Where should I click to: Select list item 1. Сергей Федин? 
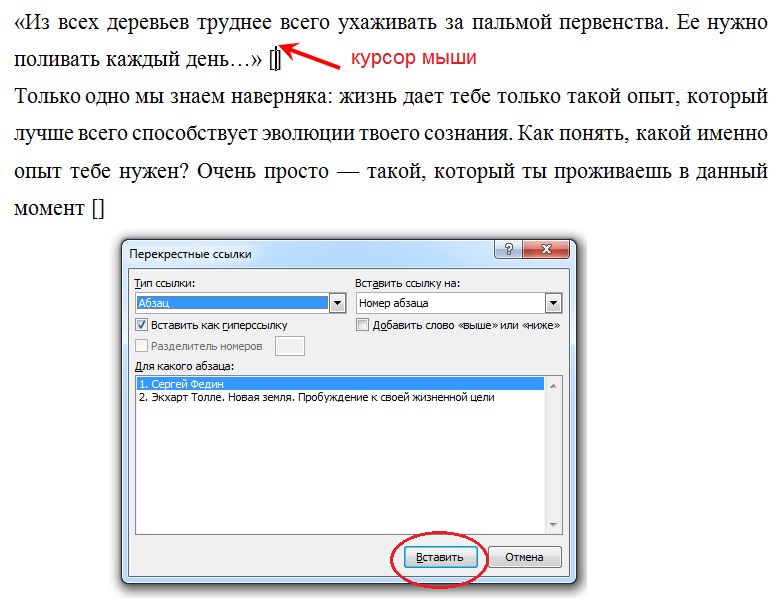point(340,384)
